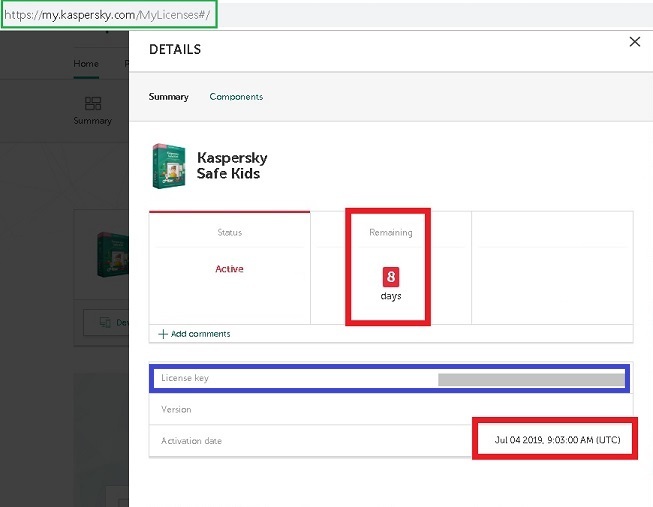
Task: Click the Kaspersky Safe Kids product title
Action: point(232,165)
